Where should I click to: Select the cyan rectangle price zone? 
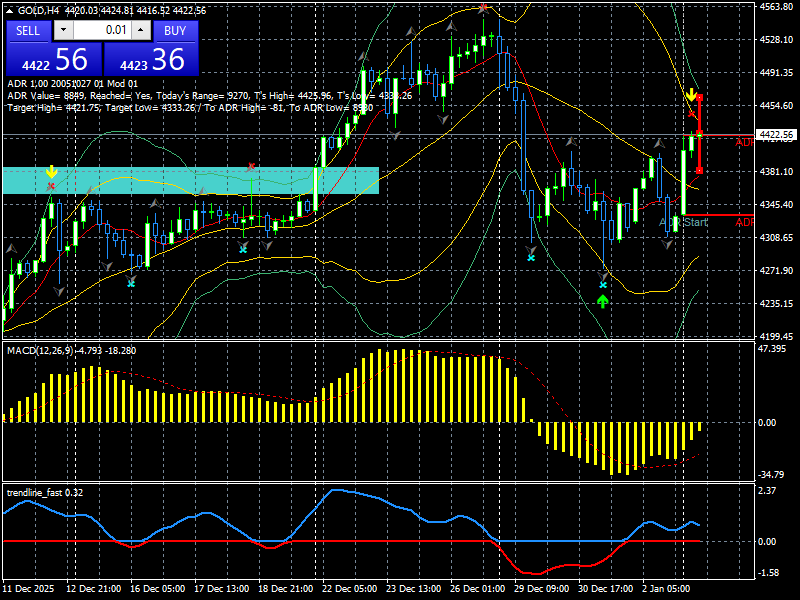(191, 181)
